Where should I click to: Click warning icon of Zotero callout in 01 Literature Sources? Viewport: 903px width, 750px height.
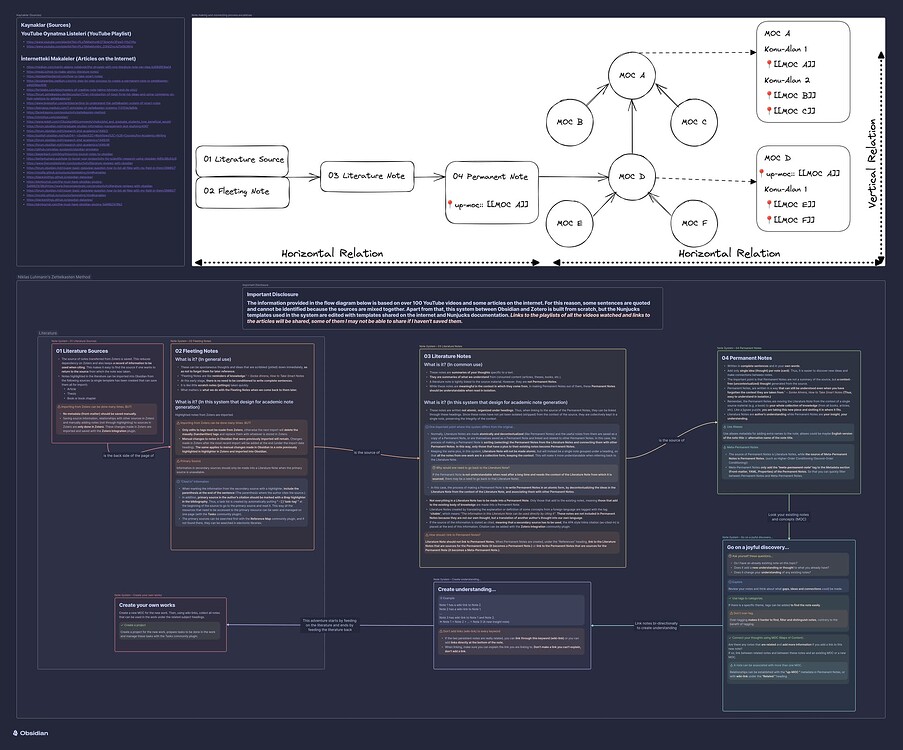58,405
